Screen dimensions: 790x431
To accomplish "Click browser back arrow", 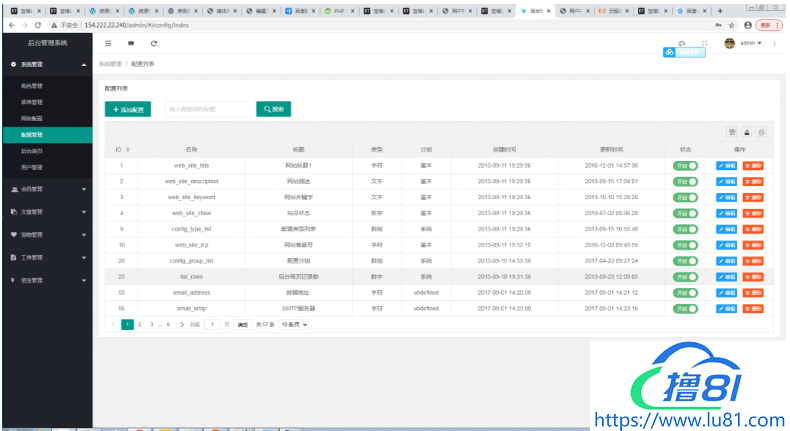I will click(9, 24).
